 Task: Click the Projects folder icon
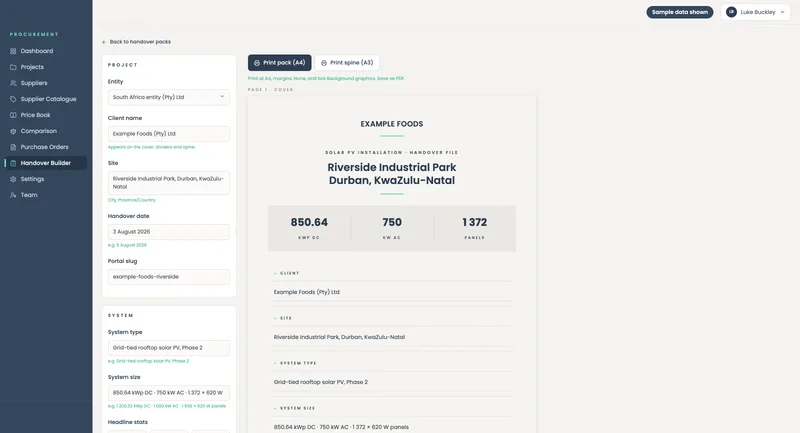[x=13, y=67]
